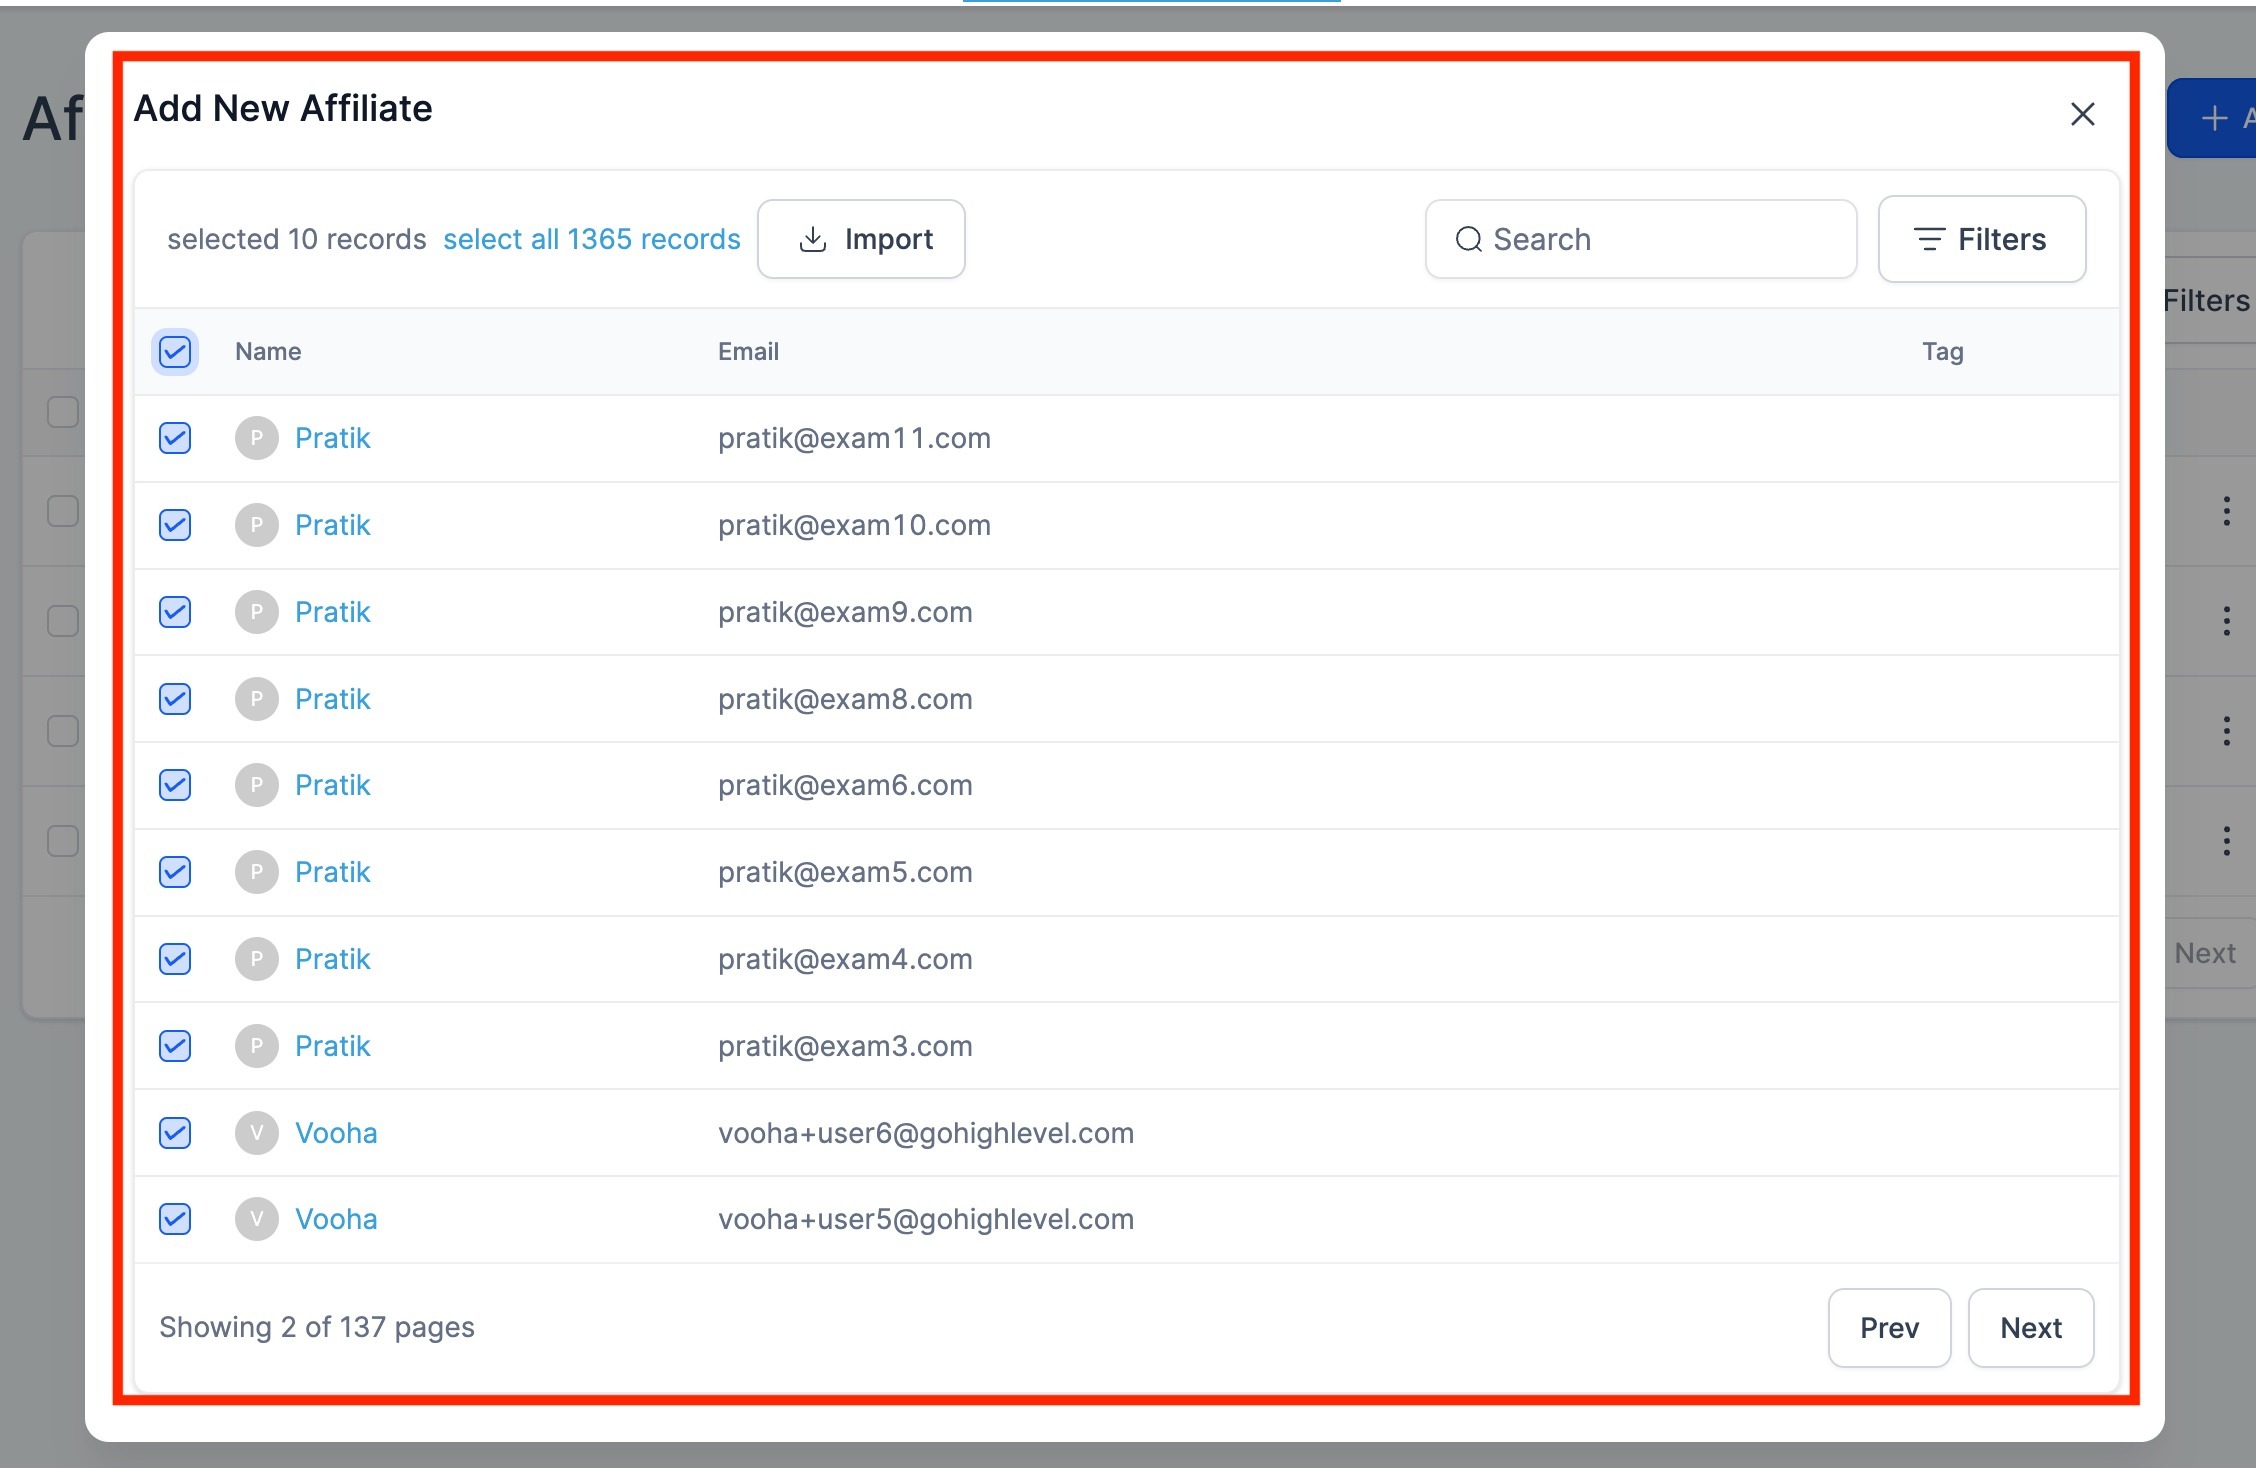
Task: Open Pratik contact with pratik@exam5.com
Action: pyautogui.click(x=332, y=872)
